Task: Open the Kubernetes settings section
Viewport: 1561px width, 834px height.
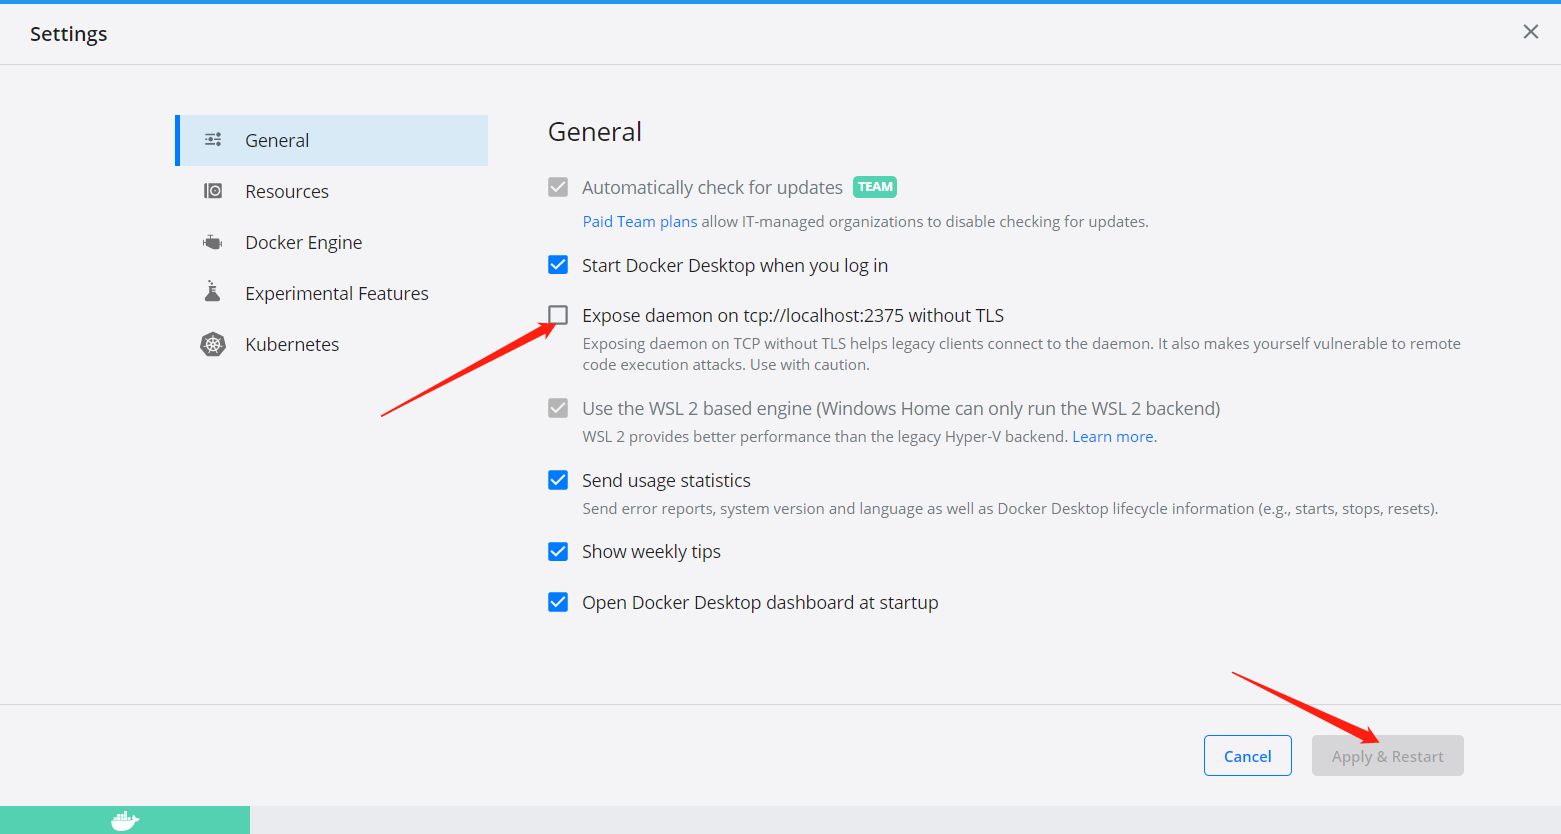Action: pyautogui.click(x=291, y=343)
